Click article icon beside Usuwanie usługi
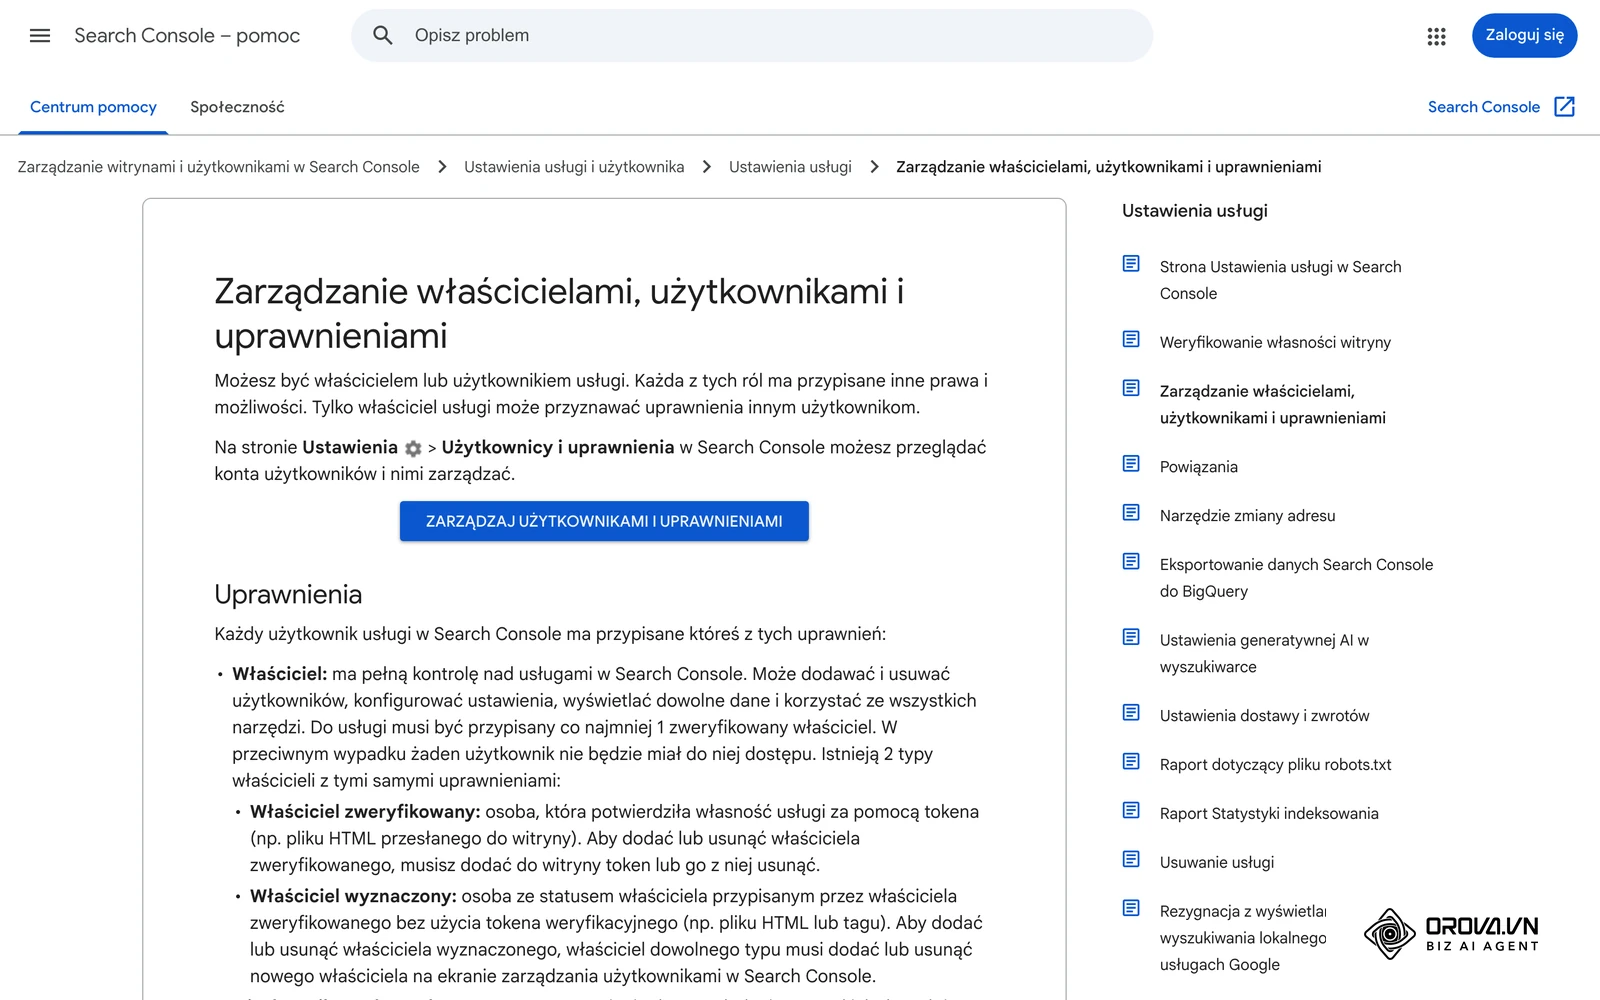The height and width of the screenshot is (1000, 1600). click(x=1131, y=860)
